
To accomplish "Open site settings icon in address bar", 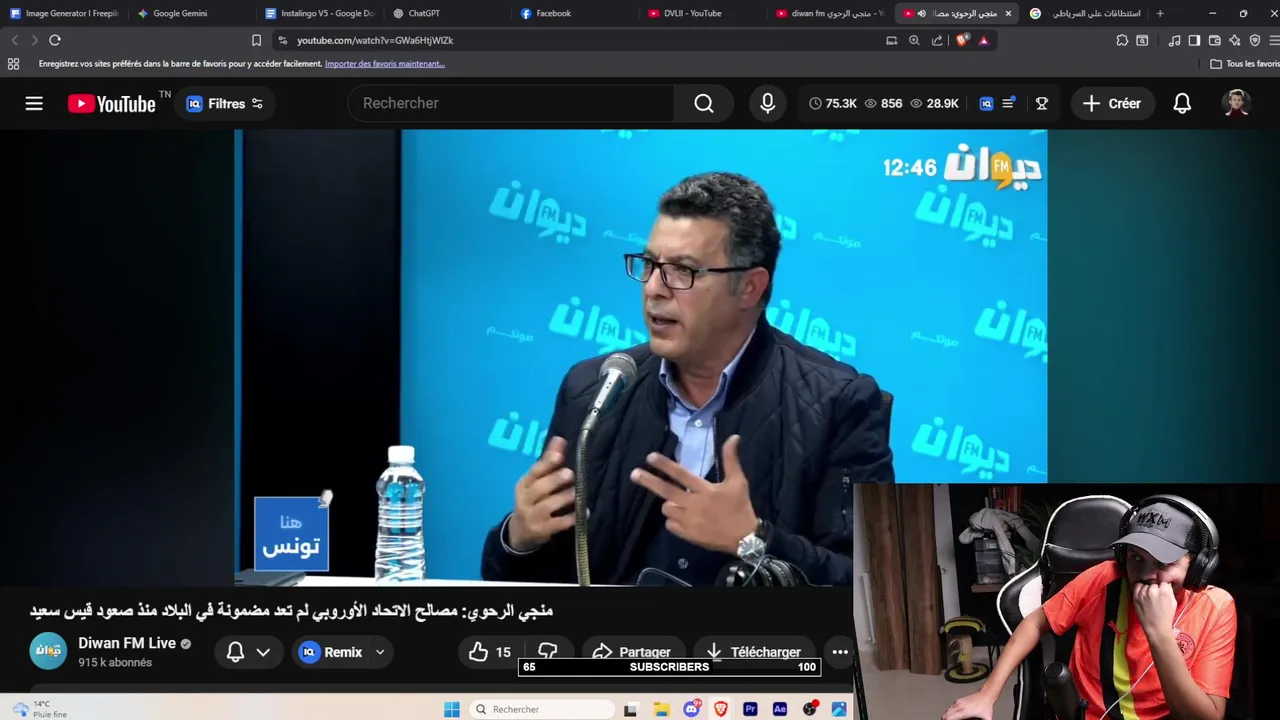I will (282, 40).
